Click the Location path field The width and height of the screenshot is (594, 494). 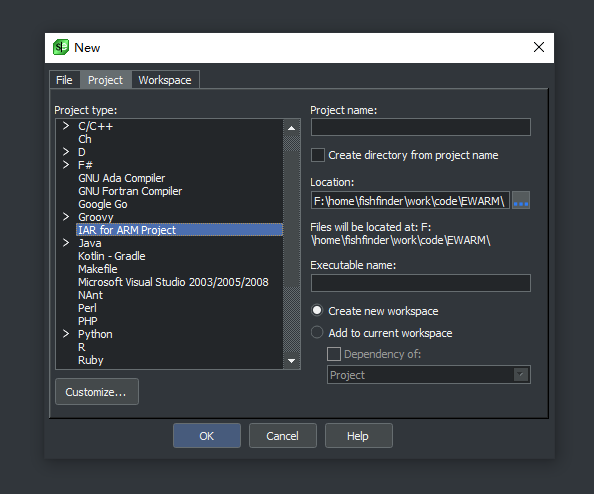click(x=410, y=200)
